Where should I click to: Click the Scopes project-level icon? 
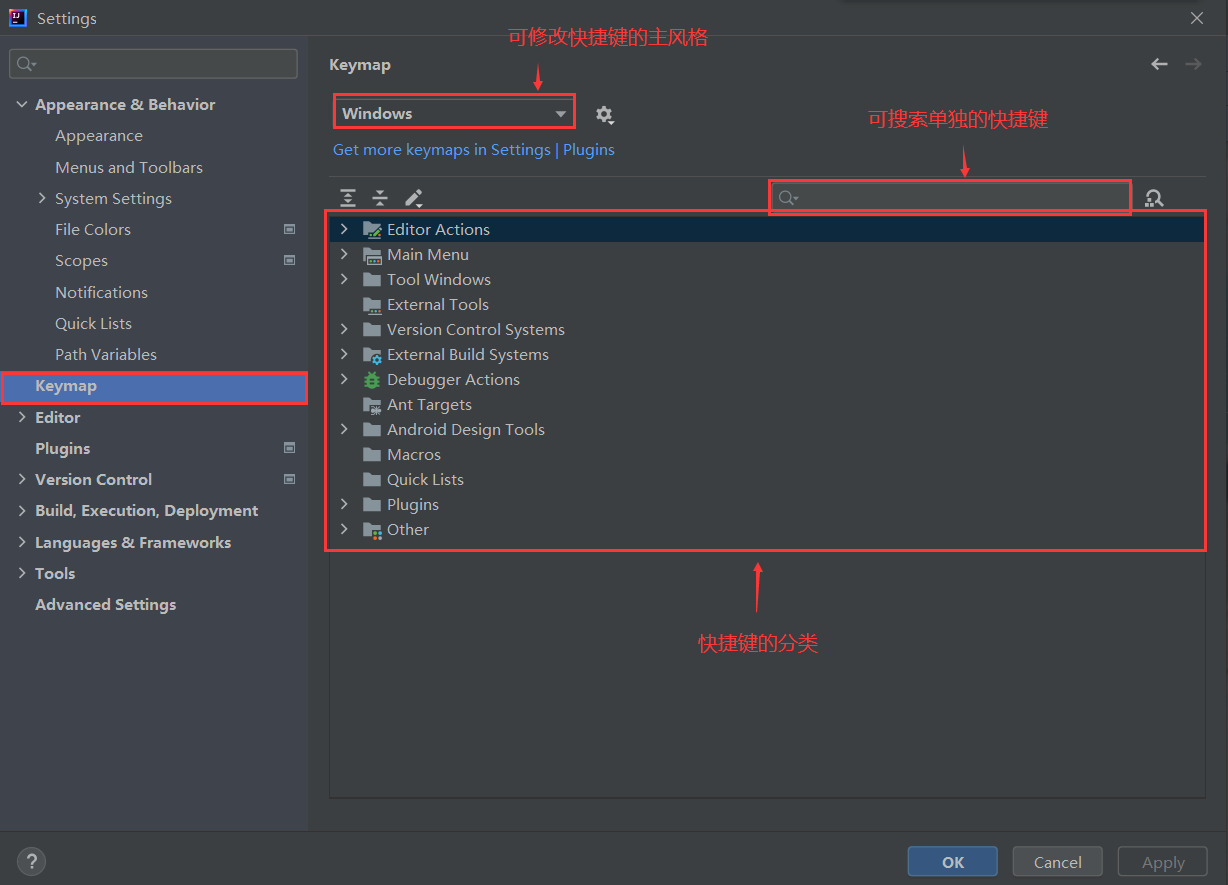point(289,260)
